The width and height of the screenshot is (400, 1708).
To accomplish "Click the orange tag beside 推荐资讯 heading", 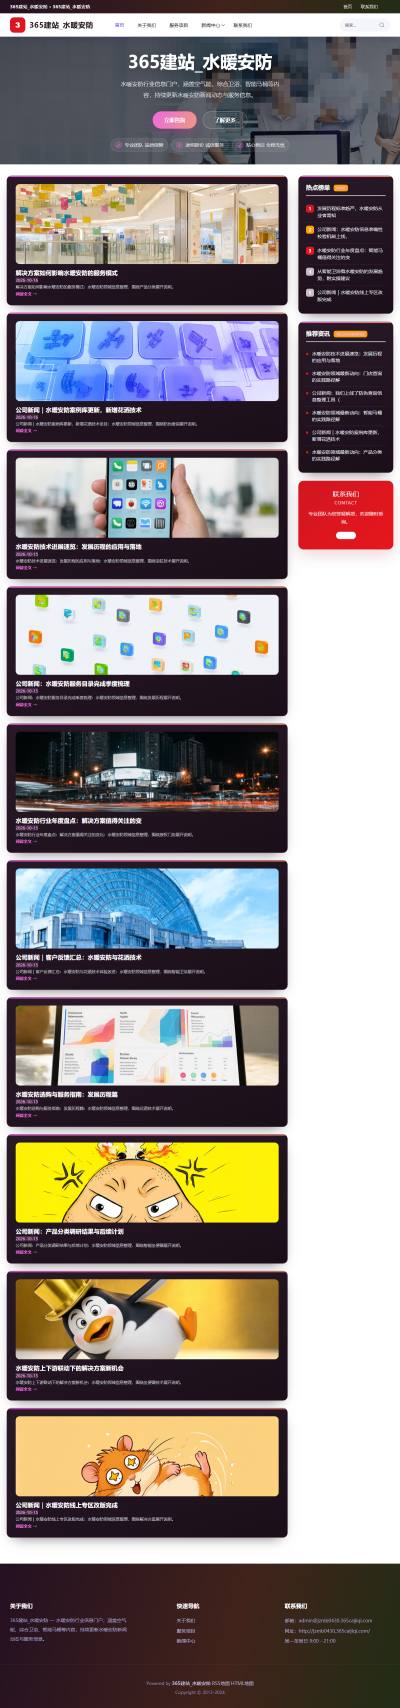I will tap(350, 334).
